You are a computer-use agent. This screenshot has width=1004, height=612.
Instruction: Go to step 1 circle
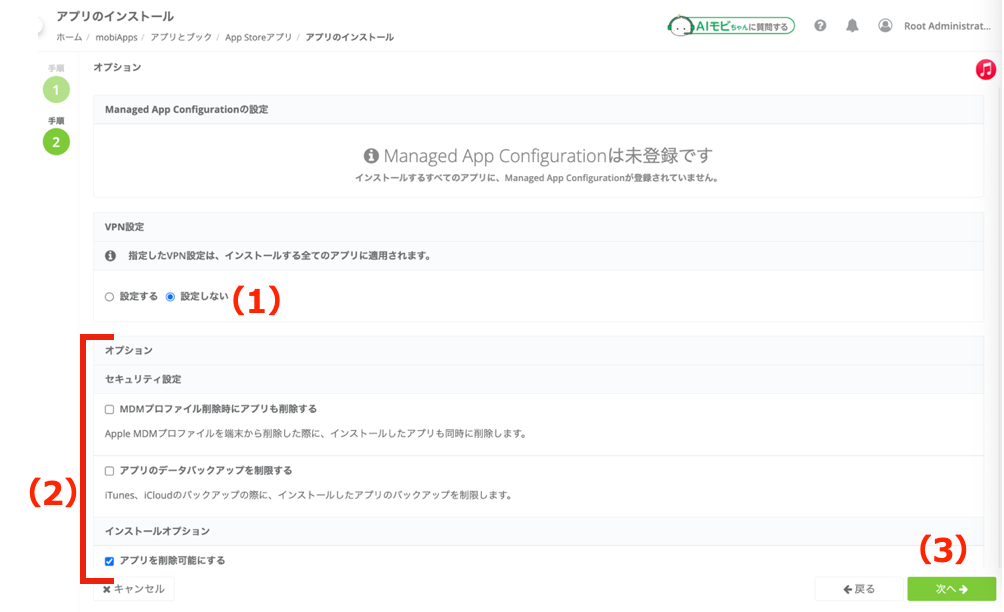coord(56,90)
